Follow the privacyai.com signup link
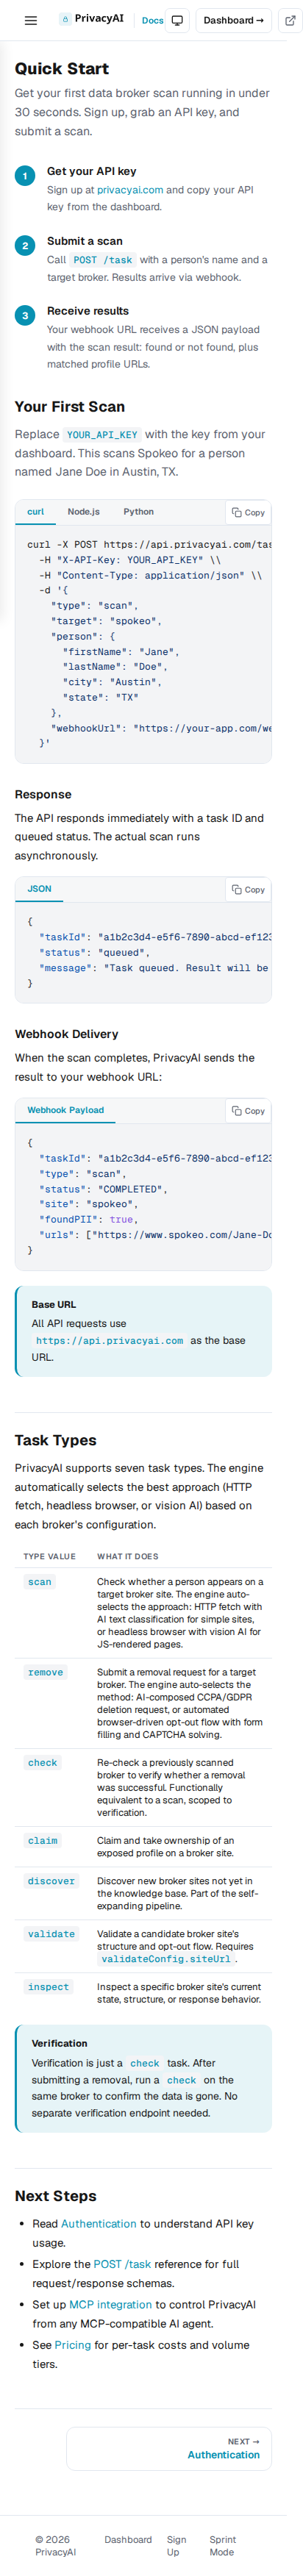Viewport: 303px width, 2576px height. click(130, 189)
